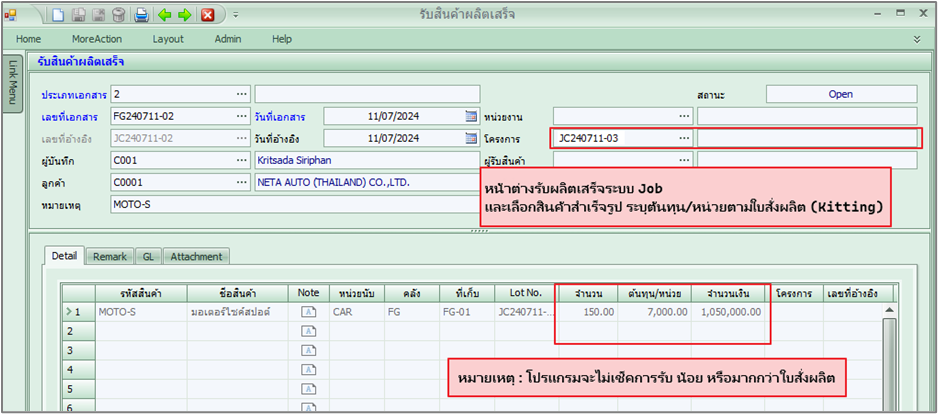Image resolution: width=938 pixels, height=414 pixels.
Task: Click the Save diskette icon
Action: point(79,14)
